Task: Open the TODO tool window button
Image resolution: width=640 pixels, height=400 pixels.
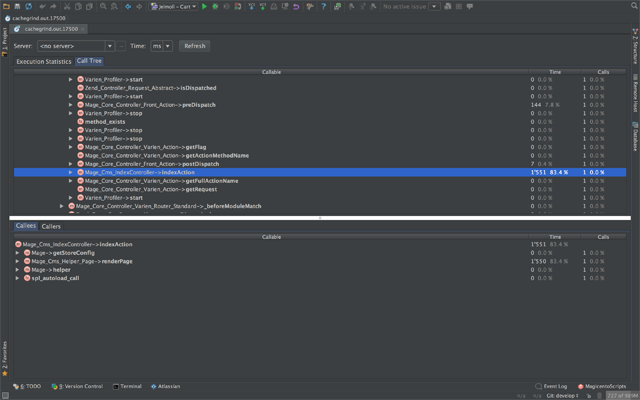Action: click(27, 386)
